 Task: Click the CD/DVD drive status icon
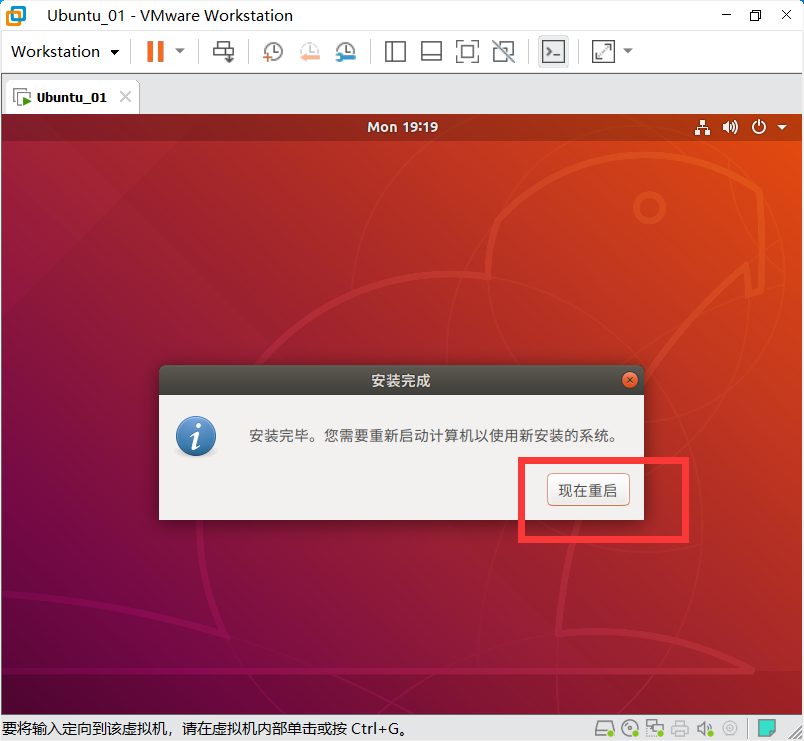tap(630, 728)
